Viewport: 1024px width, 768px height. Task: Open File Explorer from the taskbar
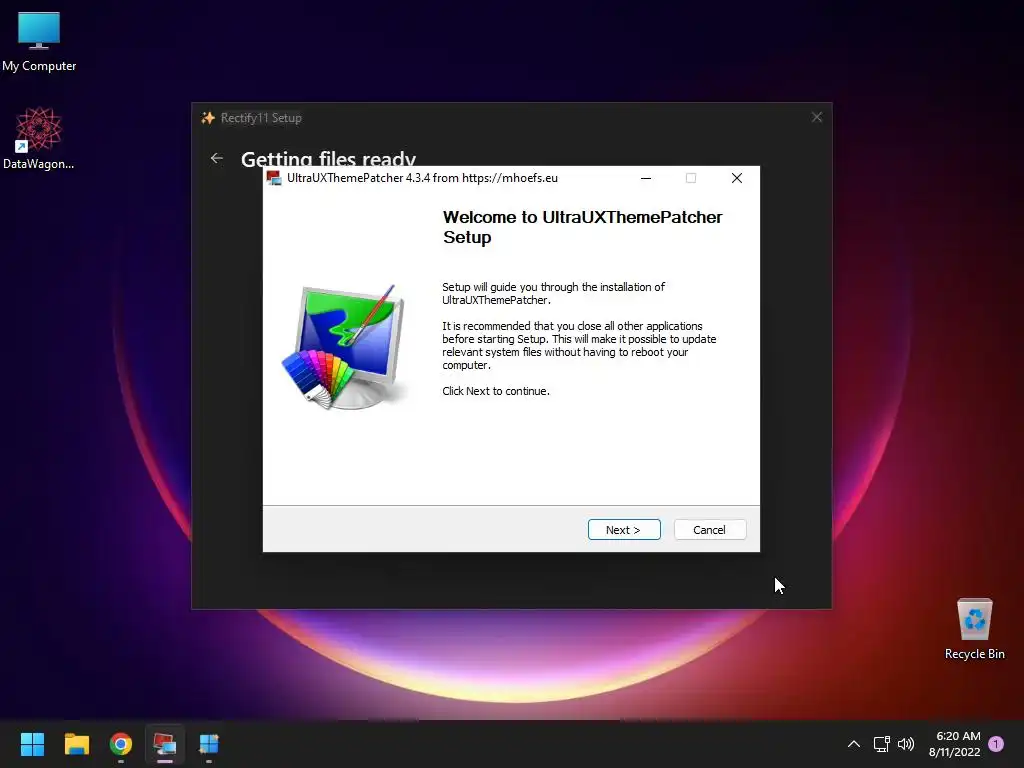pos(76,744)
